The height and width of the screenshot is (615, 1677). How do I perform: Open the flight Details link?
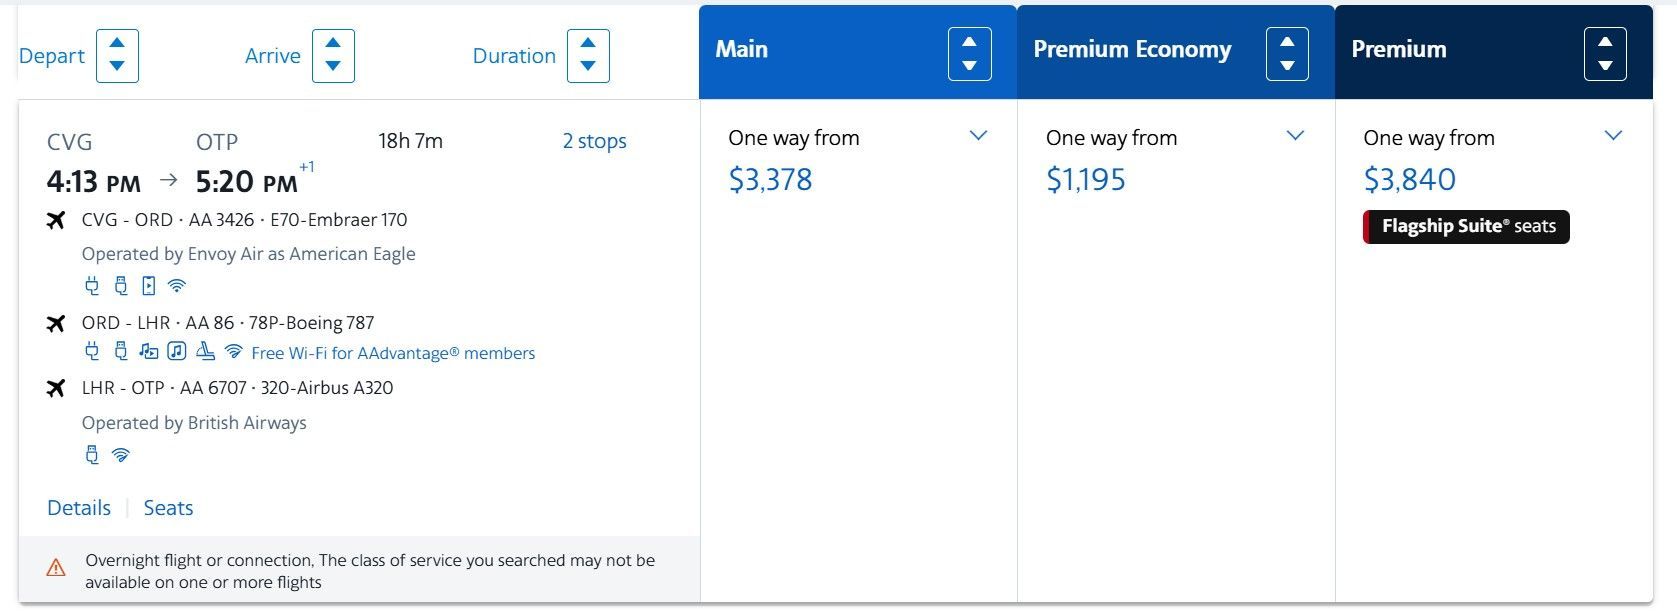tap(79, 508)
